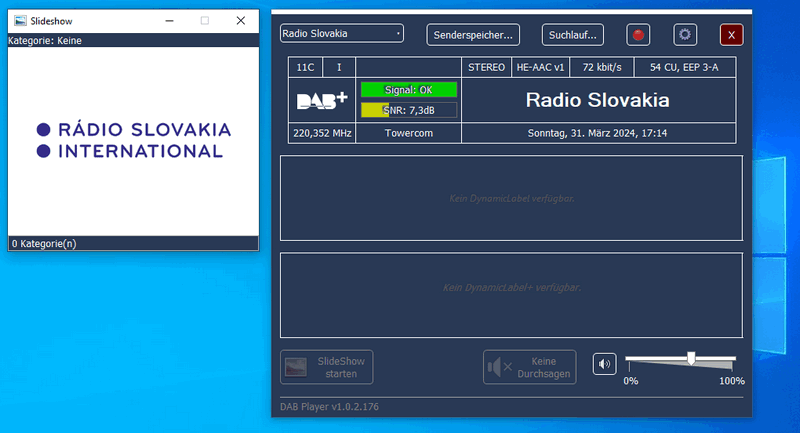
Task: Click the SNR 7,3dB level bar
Action: [409, 110]
